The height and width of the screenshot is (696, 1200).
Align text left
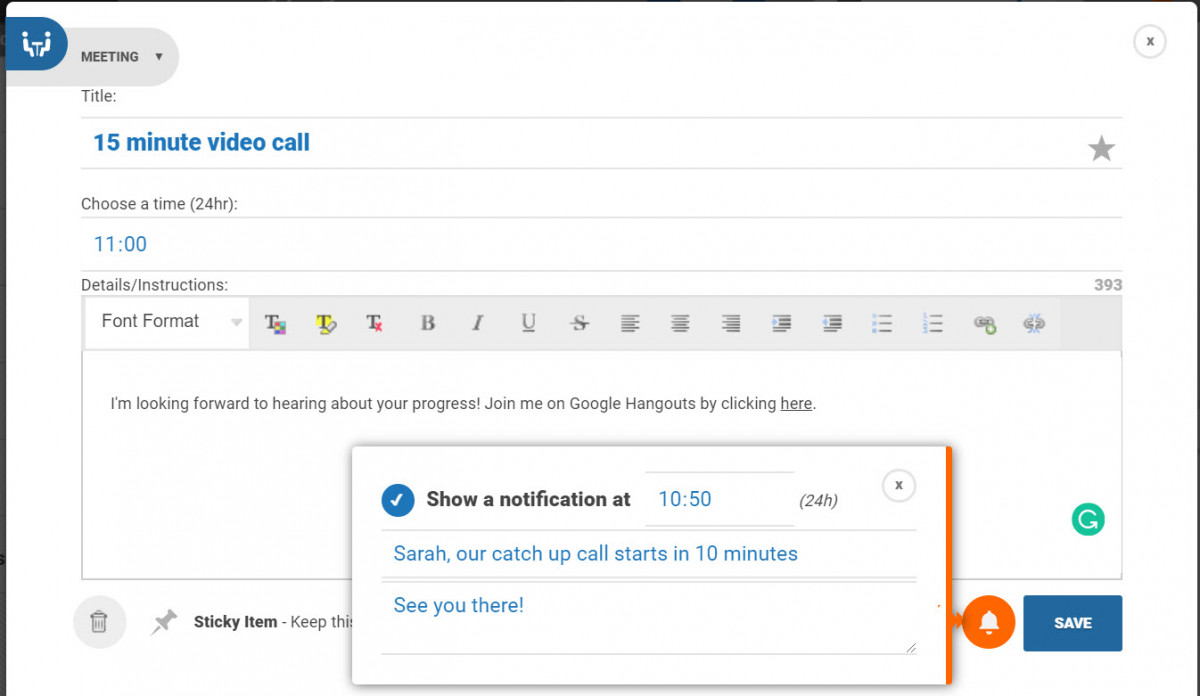(x=630, y=323)
